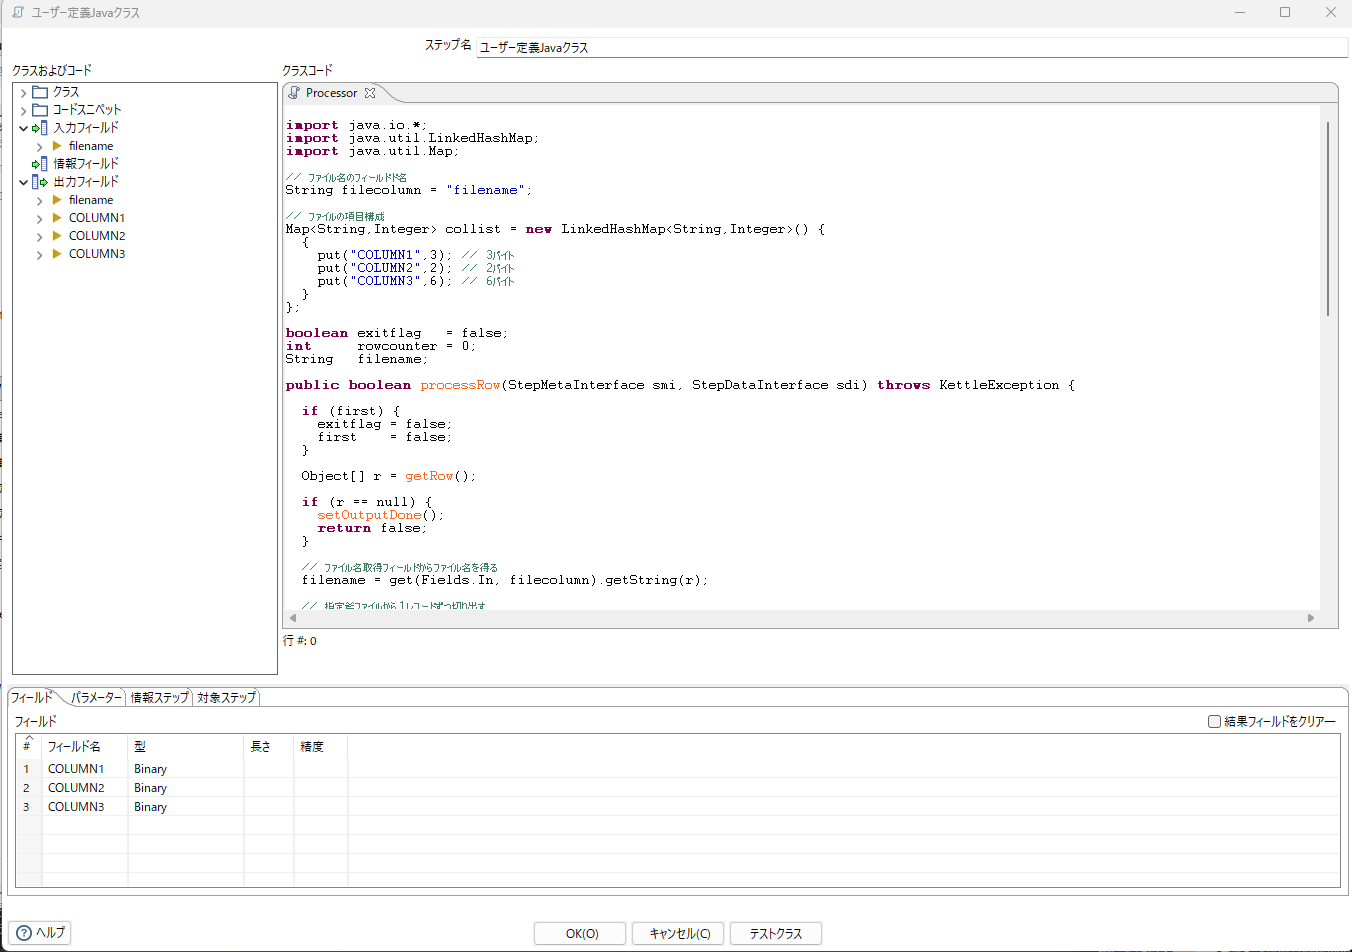Image resolution: width=1352 pixels, height=952 pixels.
Task: Expand the COLUMN3 tree node
Action: pos(40,255)
